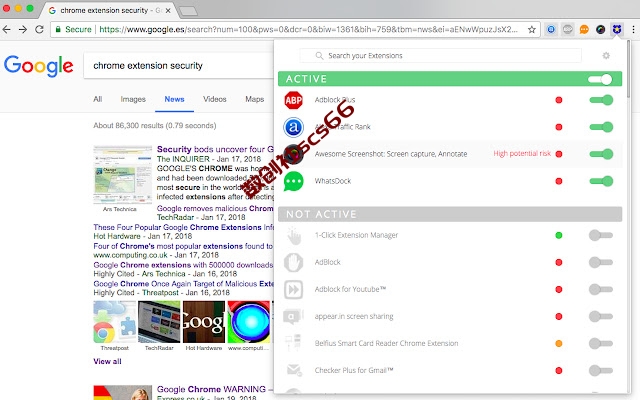Open the Maps search tab
The image size is (640, 400).
(255, 99)
